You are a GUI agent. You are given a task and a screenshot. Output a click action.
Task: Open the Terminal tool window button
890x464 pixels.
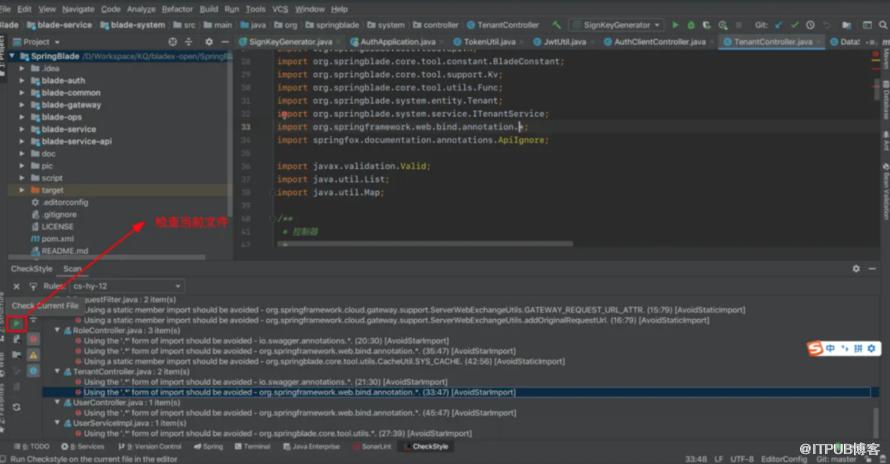pyautogui.click(x=256, y=447)
